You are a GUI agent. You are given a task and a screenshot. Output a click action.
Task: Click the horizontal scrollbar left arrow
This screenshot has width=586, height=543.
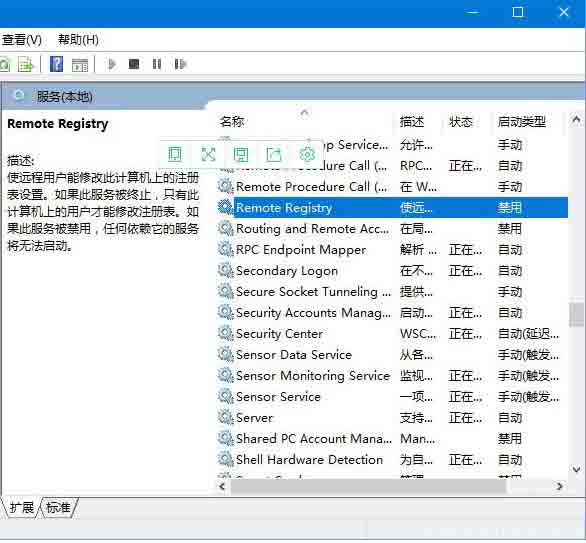pos(222,486)
